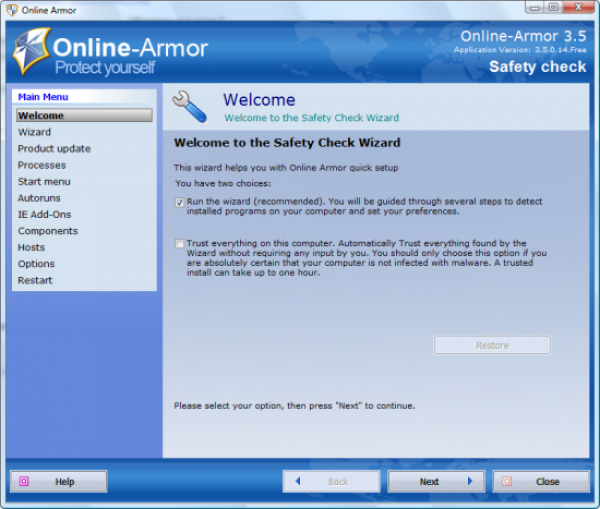Minimize the Online Armor window
This screenshot has height=509, width=600.
point(535,7)
